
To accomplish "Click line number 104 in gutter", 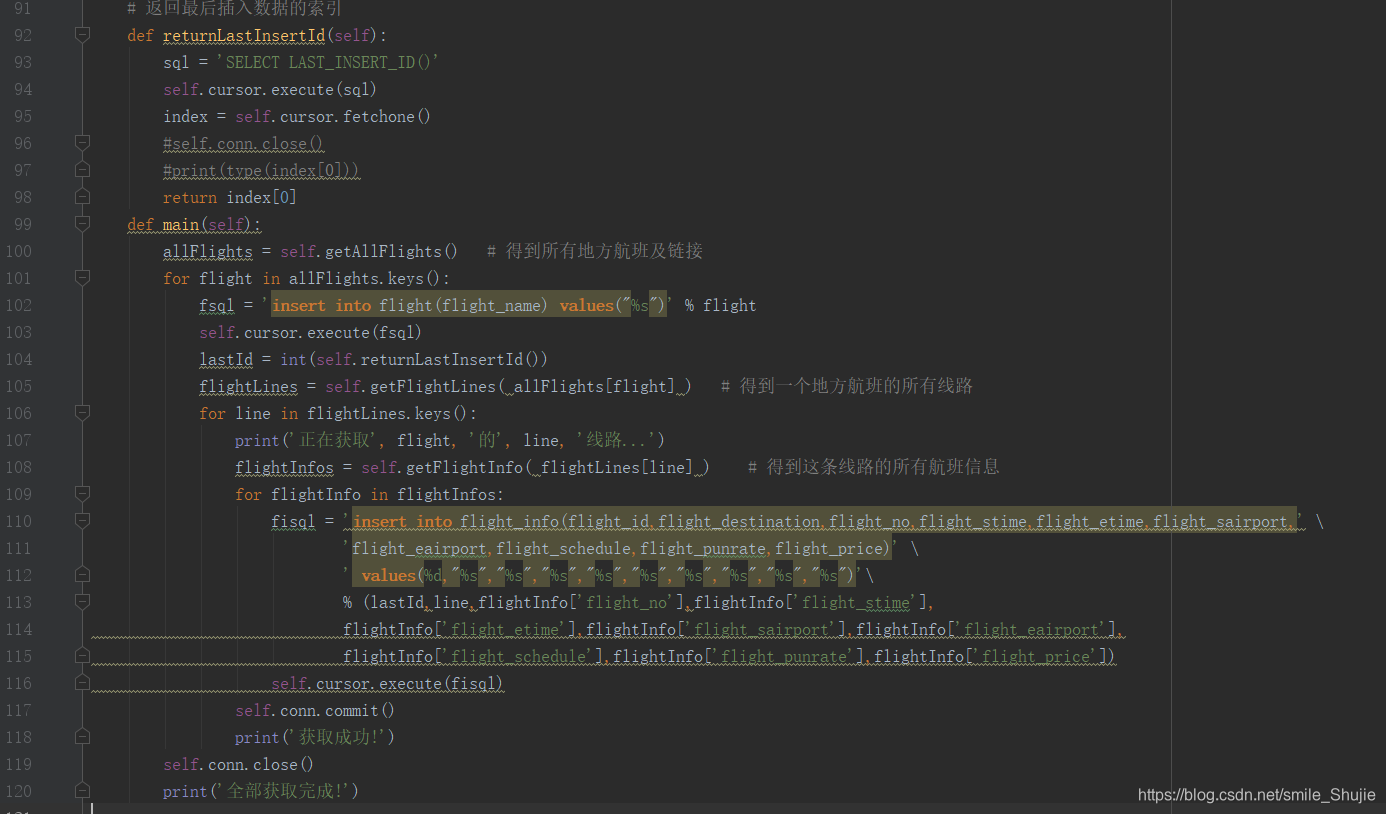I will (18, 359).
